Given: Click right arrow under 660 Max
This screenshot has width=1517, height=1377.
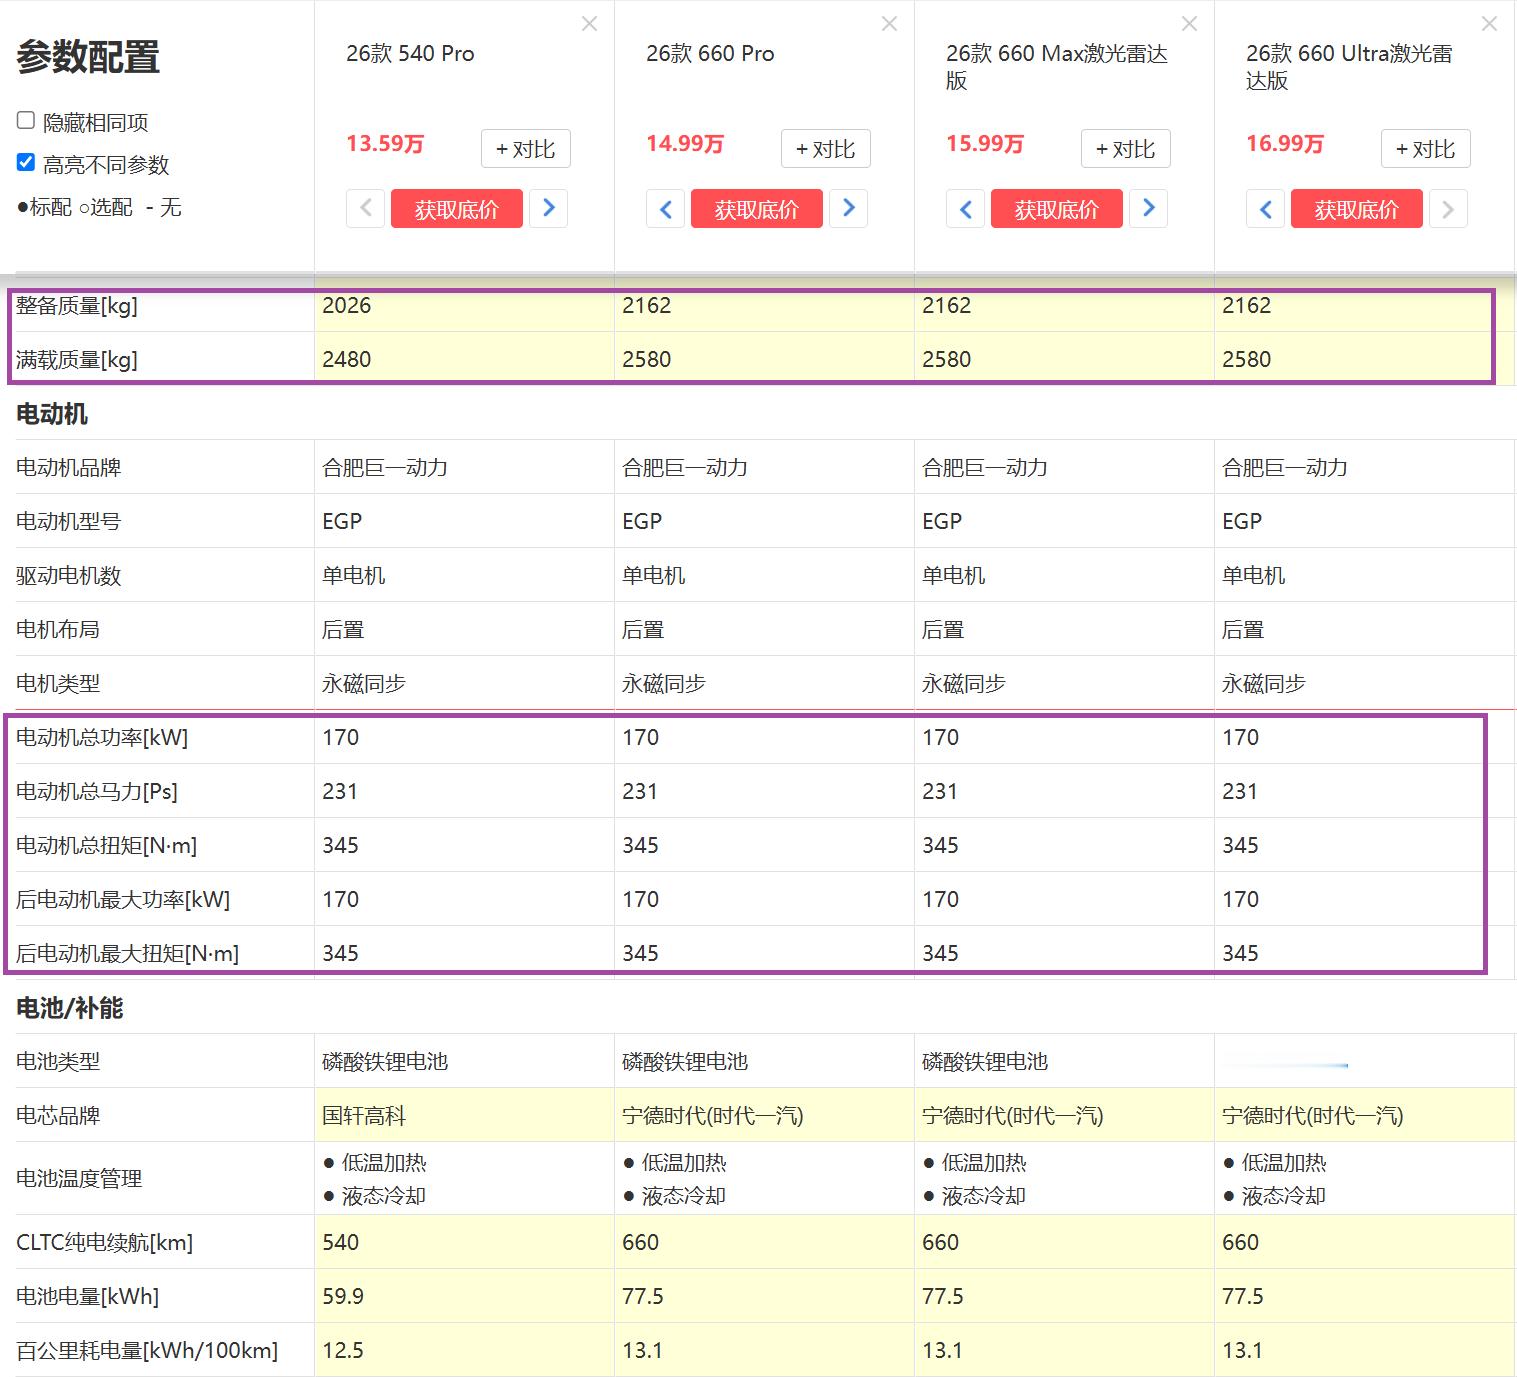Looking at the screenshot, I should point(1148,208).
